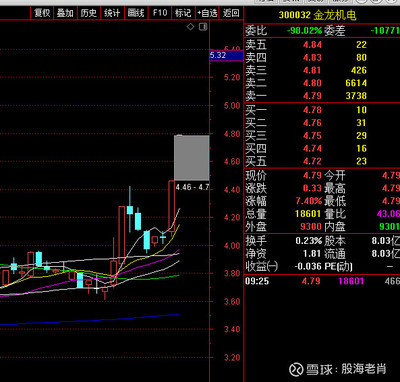Screen dimensions: 400x382
Task: Click the gray 4.46 - 4.7 gap box
Action: point(192,158)
